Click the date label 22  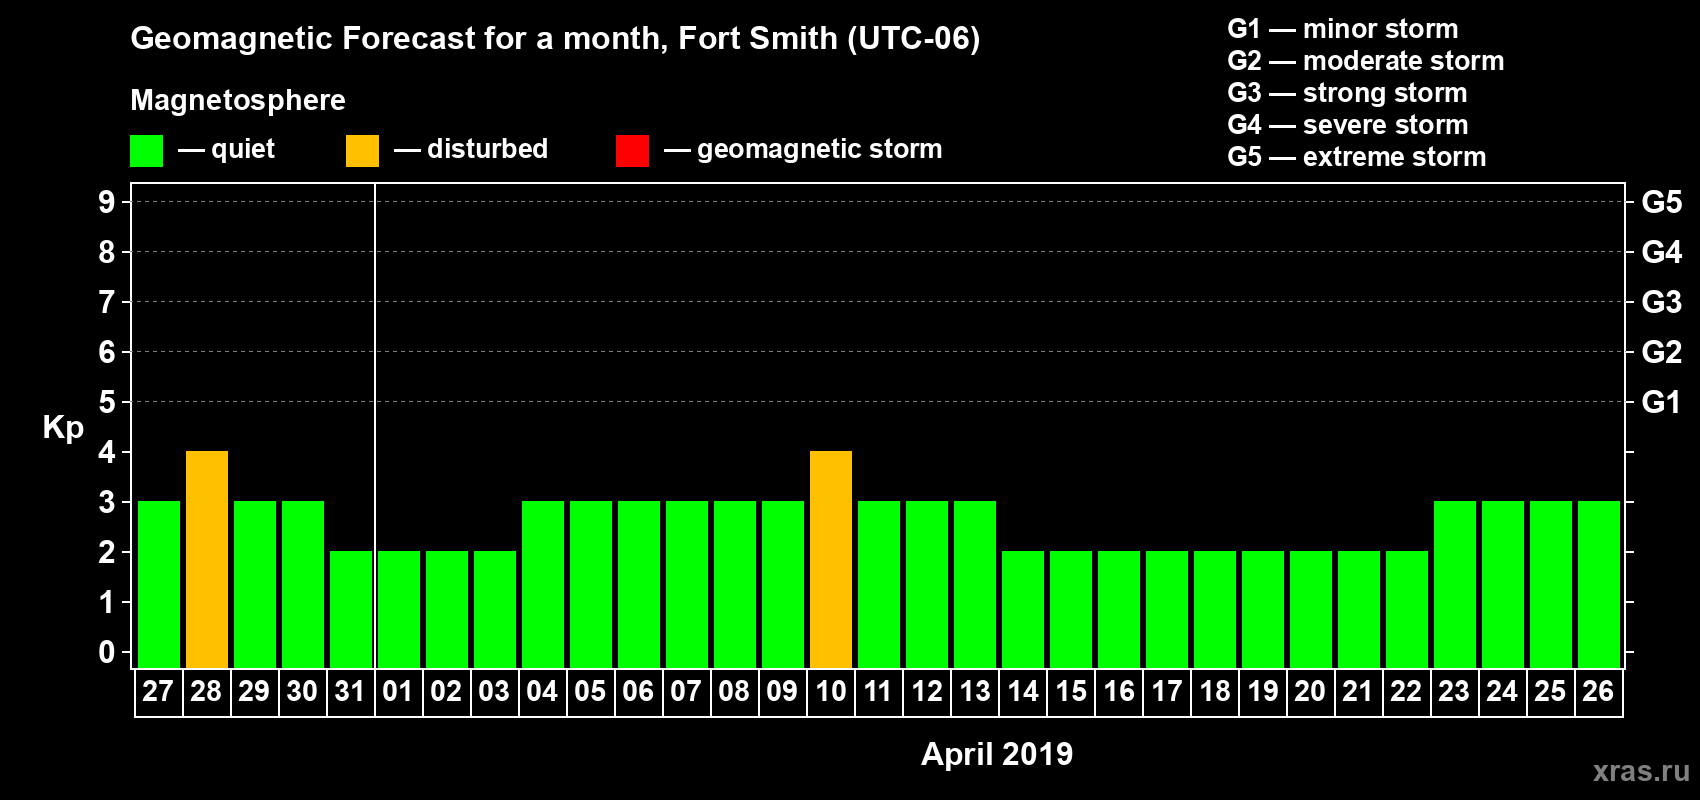point(1406,692)
